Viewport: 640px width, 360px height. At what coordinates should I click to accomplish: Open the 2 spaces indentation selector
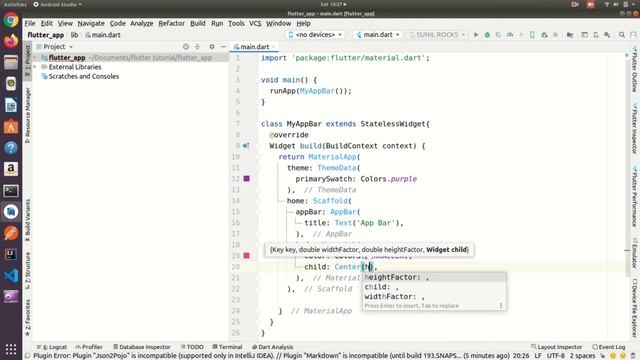click(582, 356)
